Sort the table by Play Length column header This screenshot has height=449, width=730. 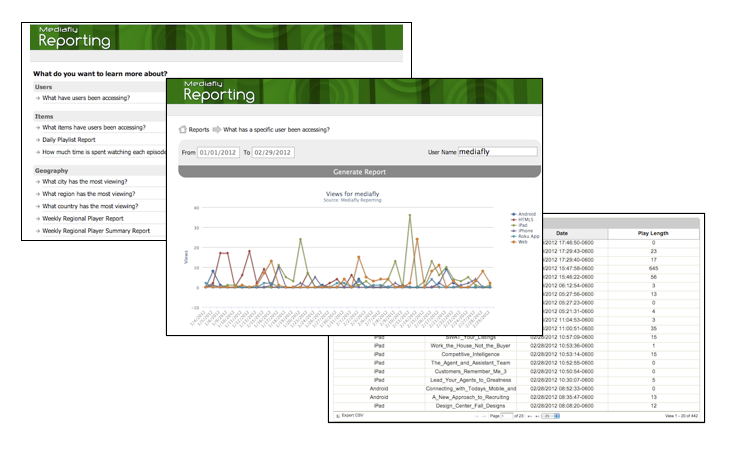(x=653, y=233)
